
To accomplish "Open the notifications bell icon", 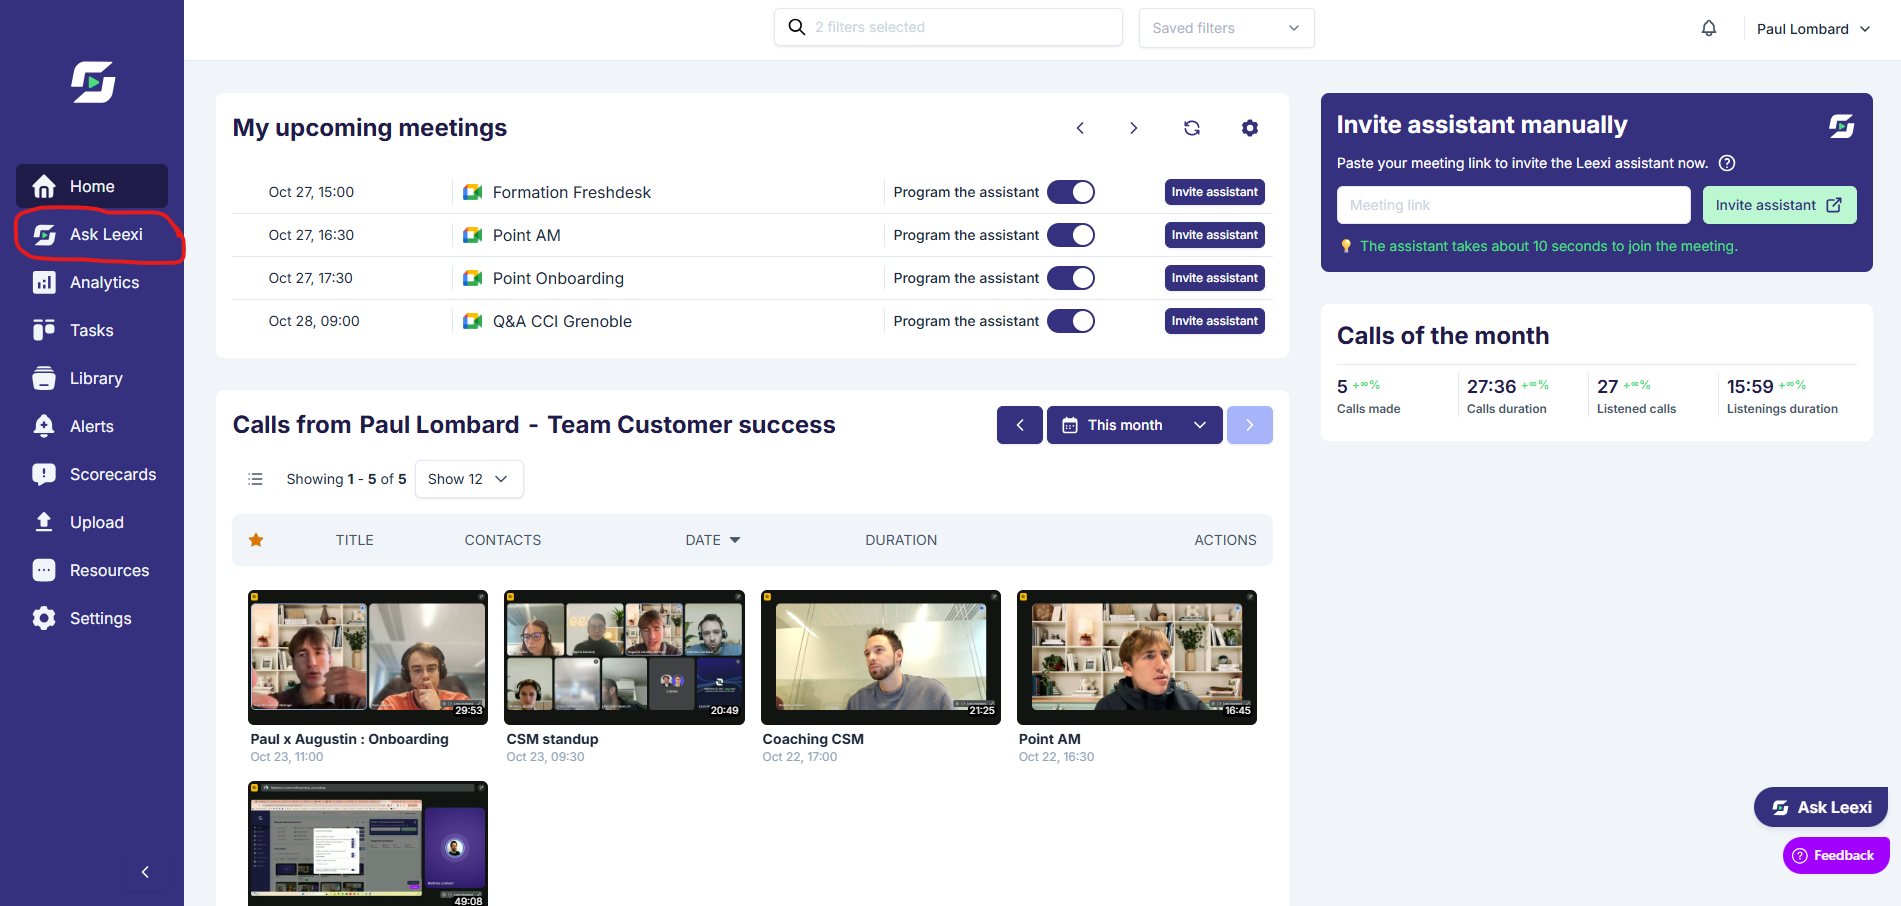I will 1709,28.
